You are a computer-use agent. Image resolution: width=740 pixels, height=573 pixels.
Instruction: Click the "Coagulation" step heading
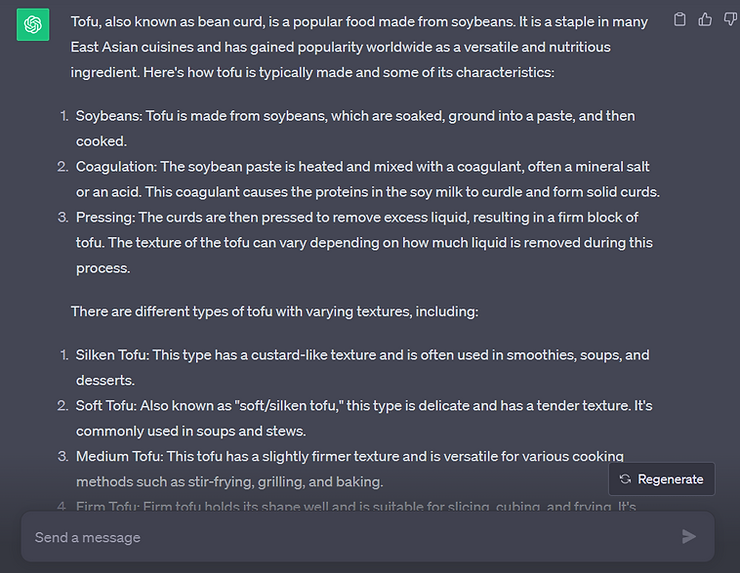tap(115, 166)
